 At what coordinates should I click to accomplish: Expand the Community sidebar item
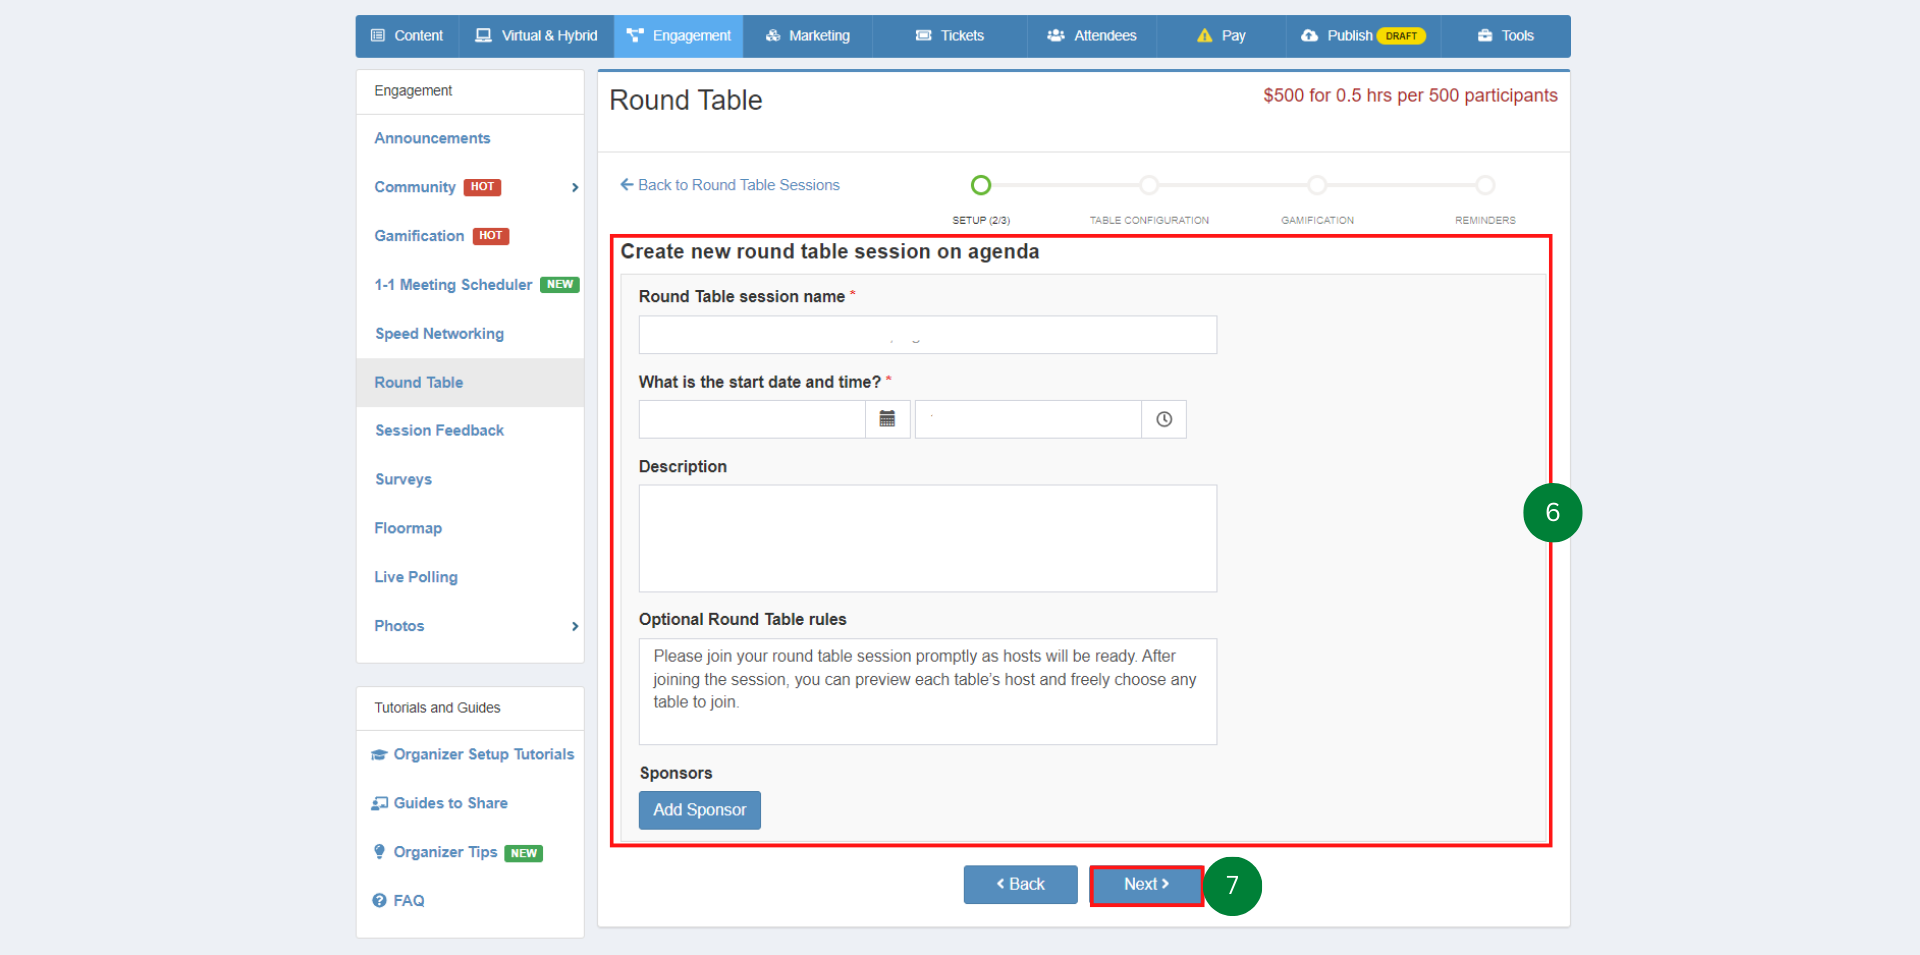pyautogui.click(x=575, y=187)
